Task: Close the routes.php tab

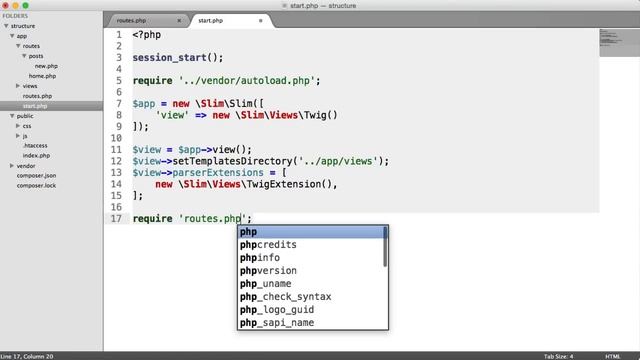Action: tap(179, 20)
